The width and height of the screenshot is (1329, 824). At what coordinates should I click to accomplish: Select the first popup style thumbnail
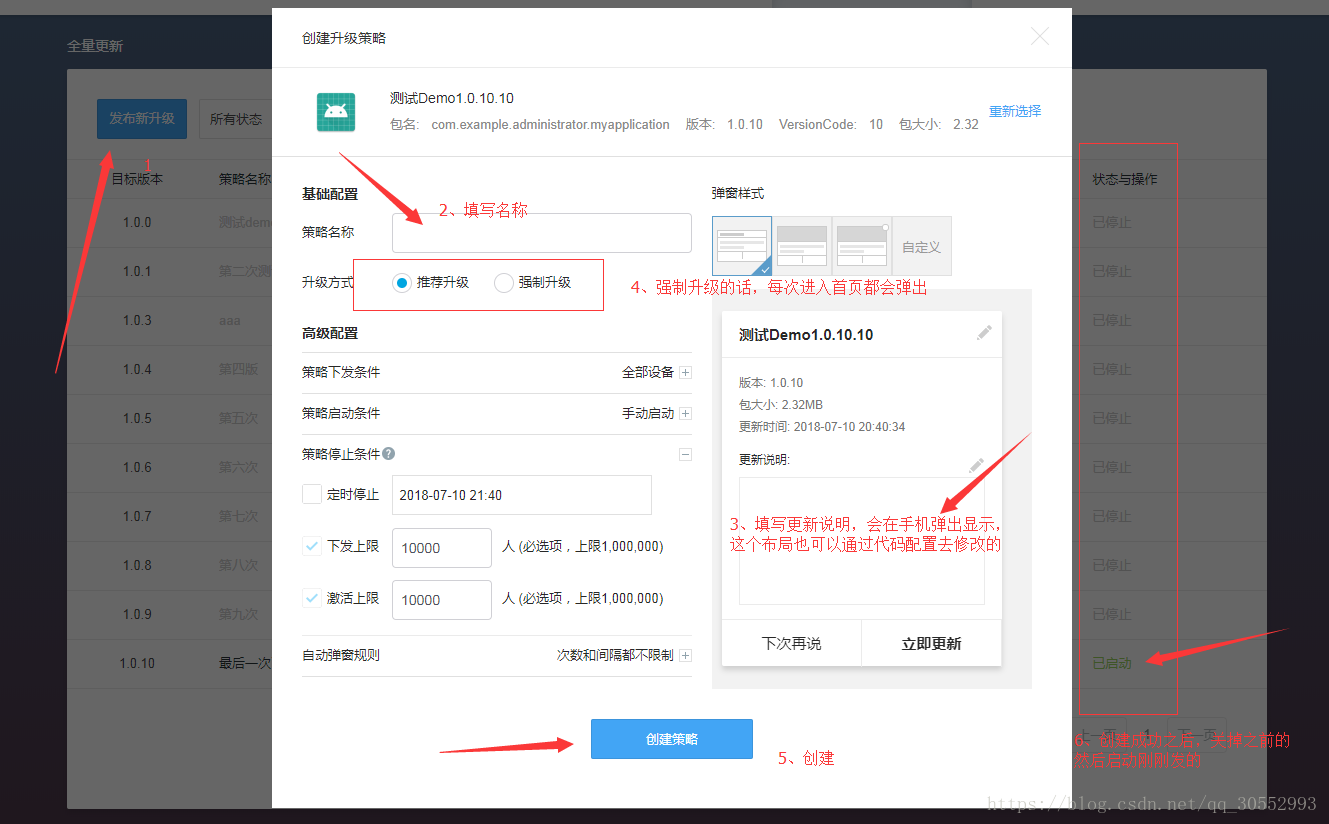pos(742,246)
